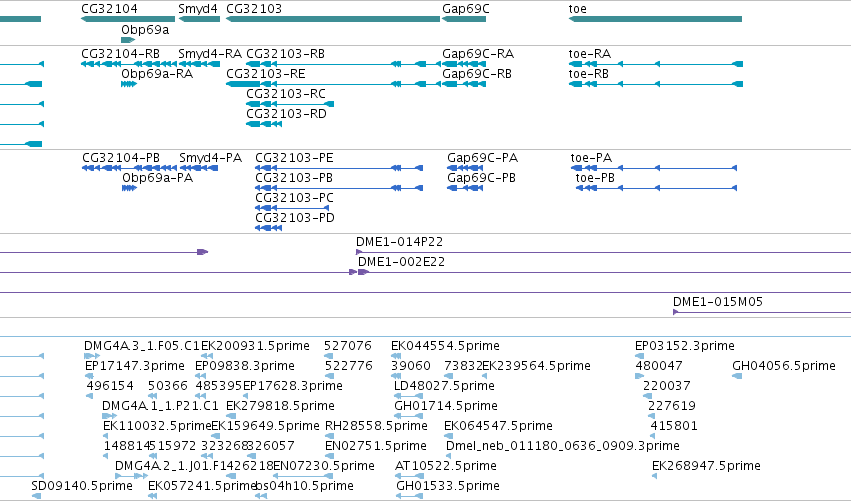Image resolution: width=851 pixels, height=501 pixels.
Task: Click EST Dmel_neb_011180_0636_0909.3prime
Action: click(563, 447)
